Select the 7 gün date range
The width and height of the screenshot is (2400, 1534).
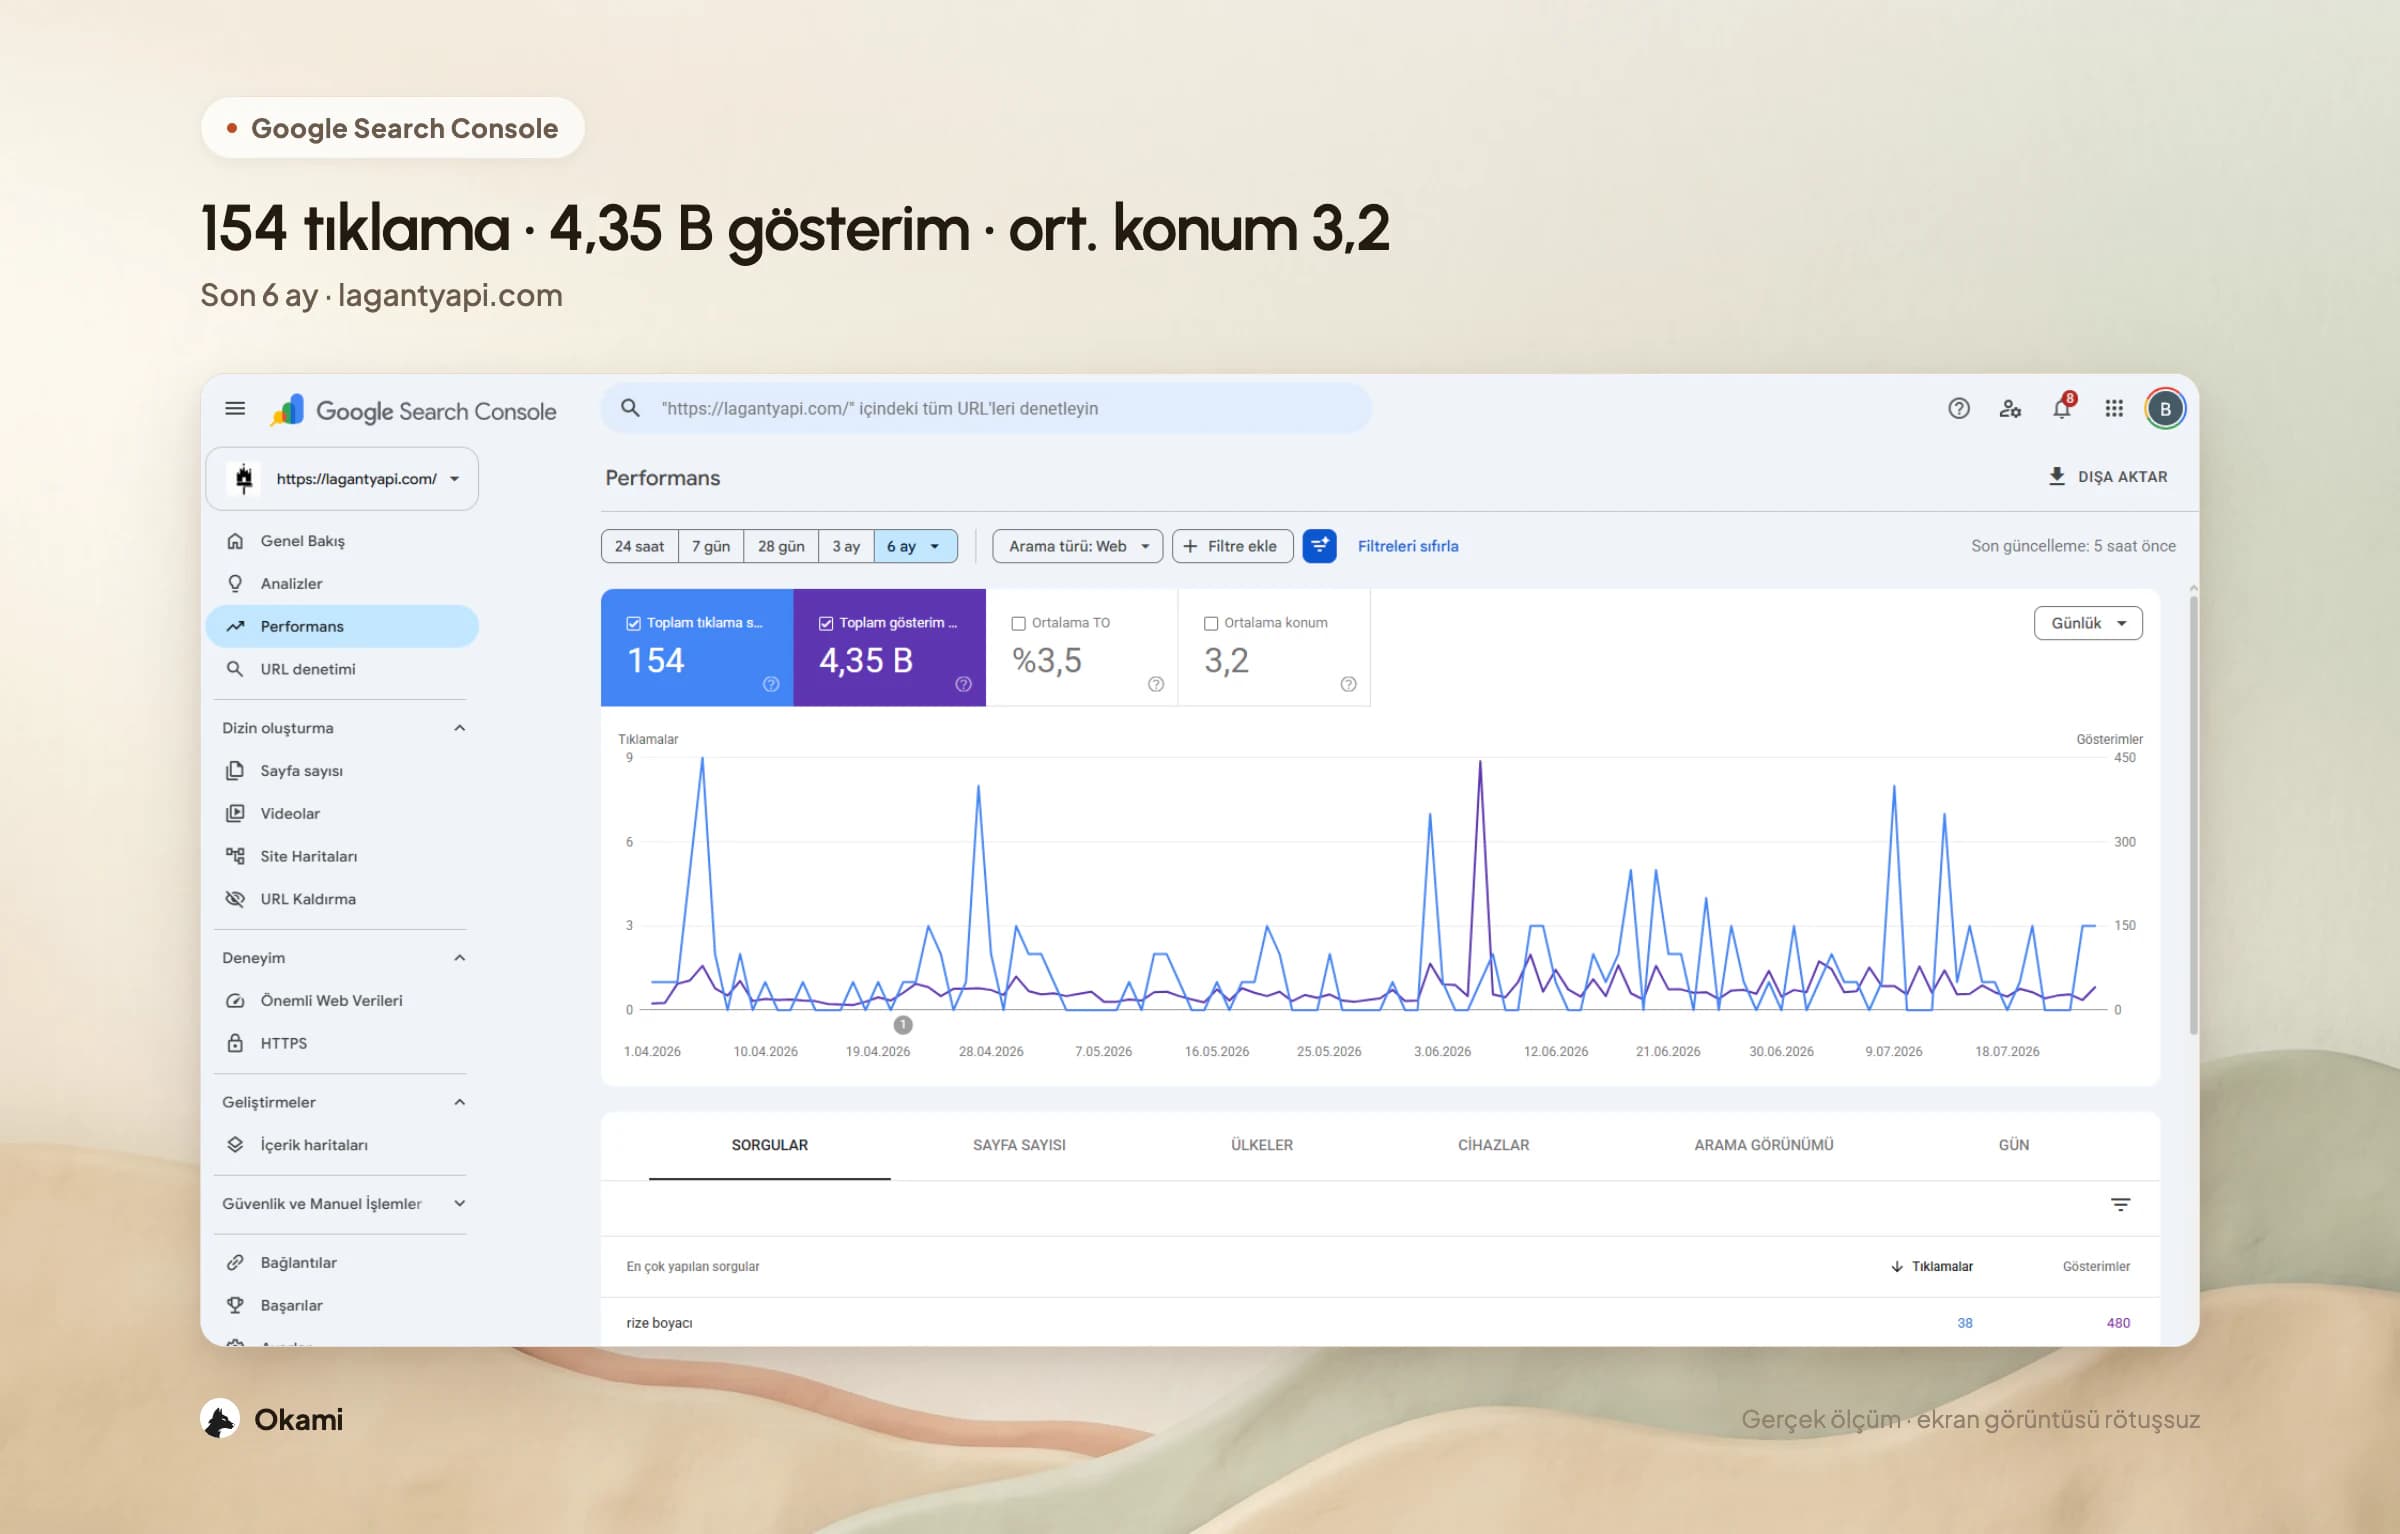point(711,546)
